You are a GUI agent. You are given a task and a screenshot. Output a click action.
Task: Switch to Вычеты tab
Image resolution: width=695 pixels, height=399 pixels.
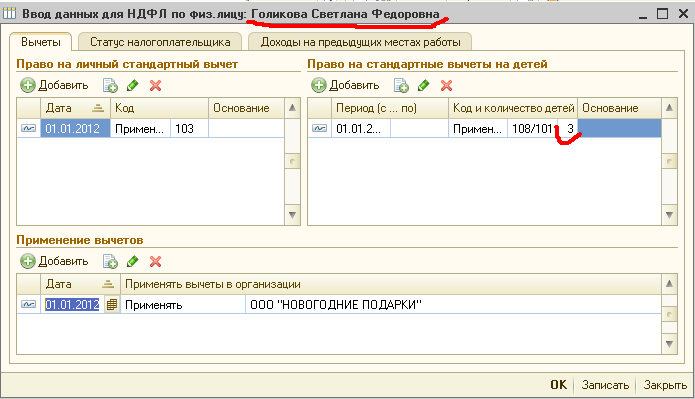point(41,42)
